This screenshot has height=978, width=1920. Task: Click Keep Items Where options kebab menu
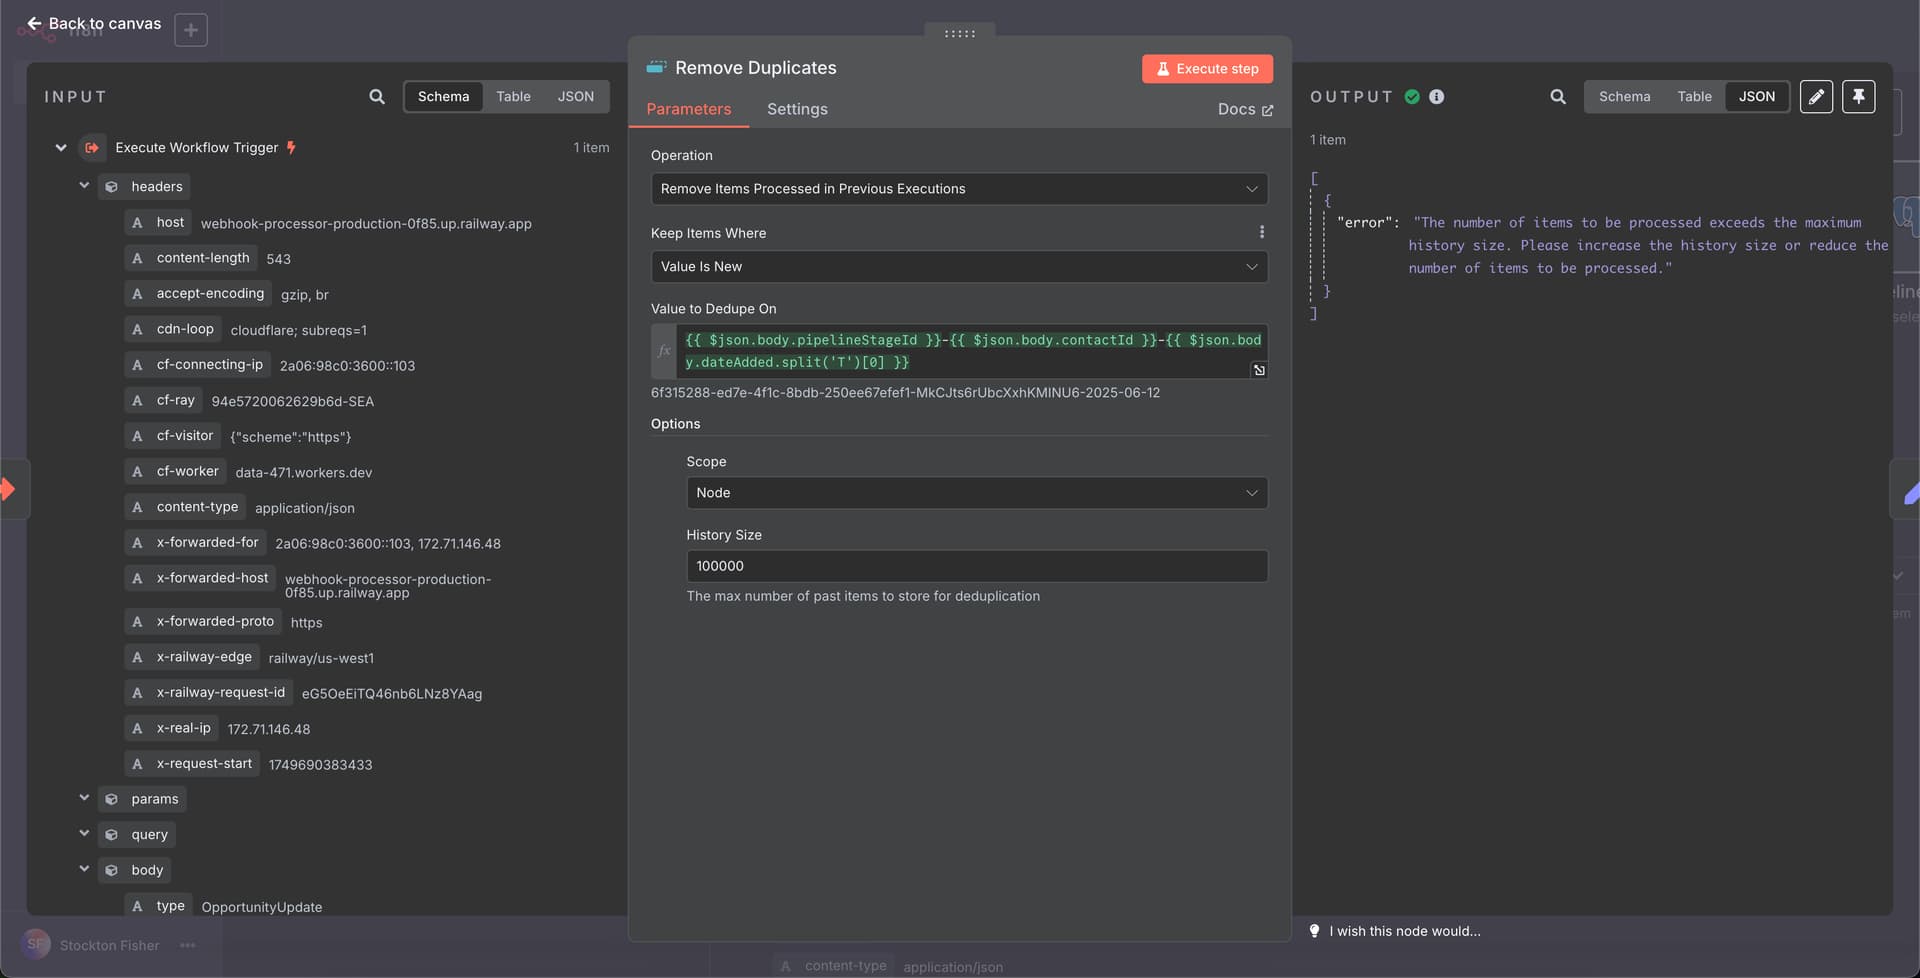(1261, 232)
